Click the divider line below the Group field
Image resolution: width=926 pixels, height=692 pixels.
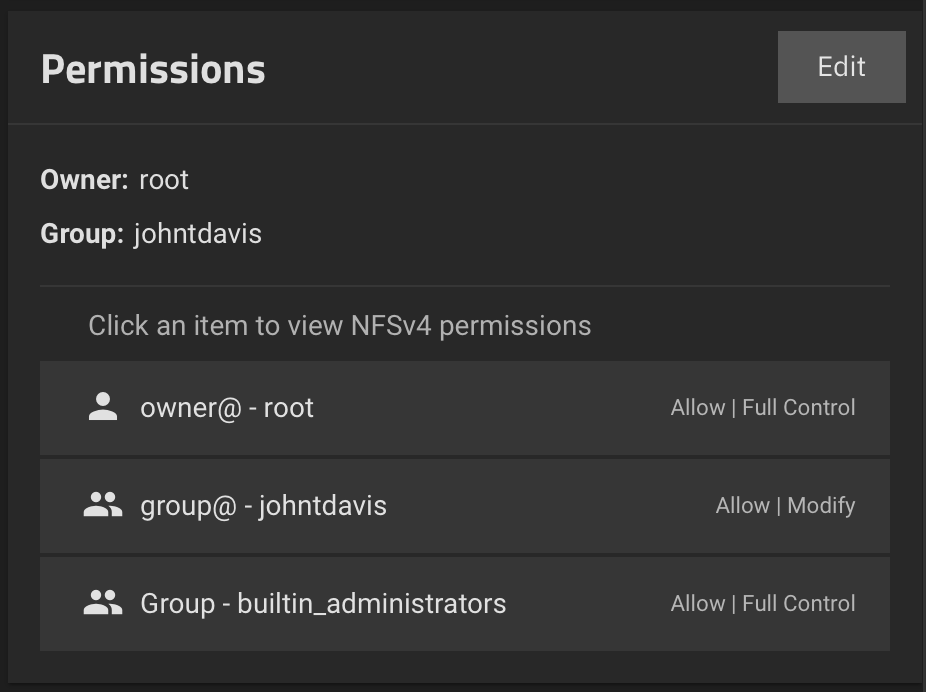(465, 286)
